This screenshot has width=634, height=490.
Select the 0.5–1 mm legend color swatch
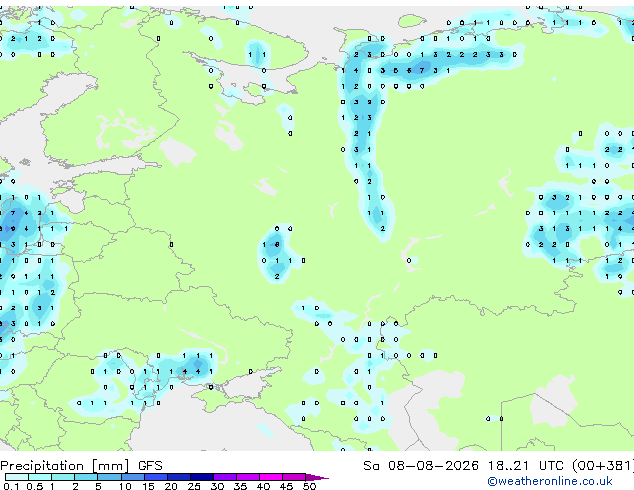tap(40, 477)
